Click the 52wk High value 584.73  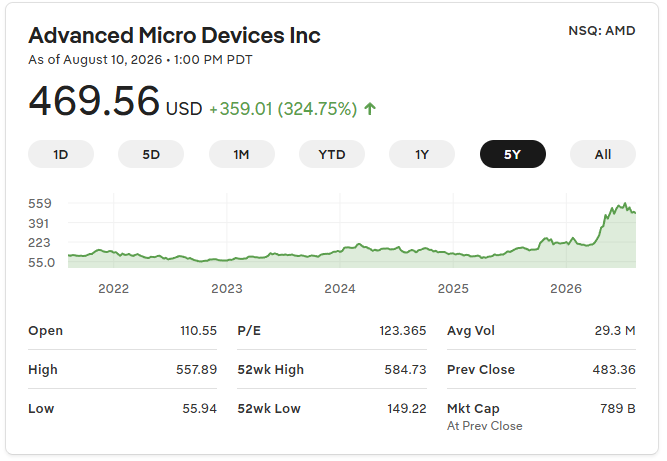(405, 370)
